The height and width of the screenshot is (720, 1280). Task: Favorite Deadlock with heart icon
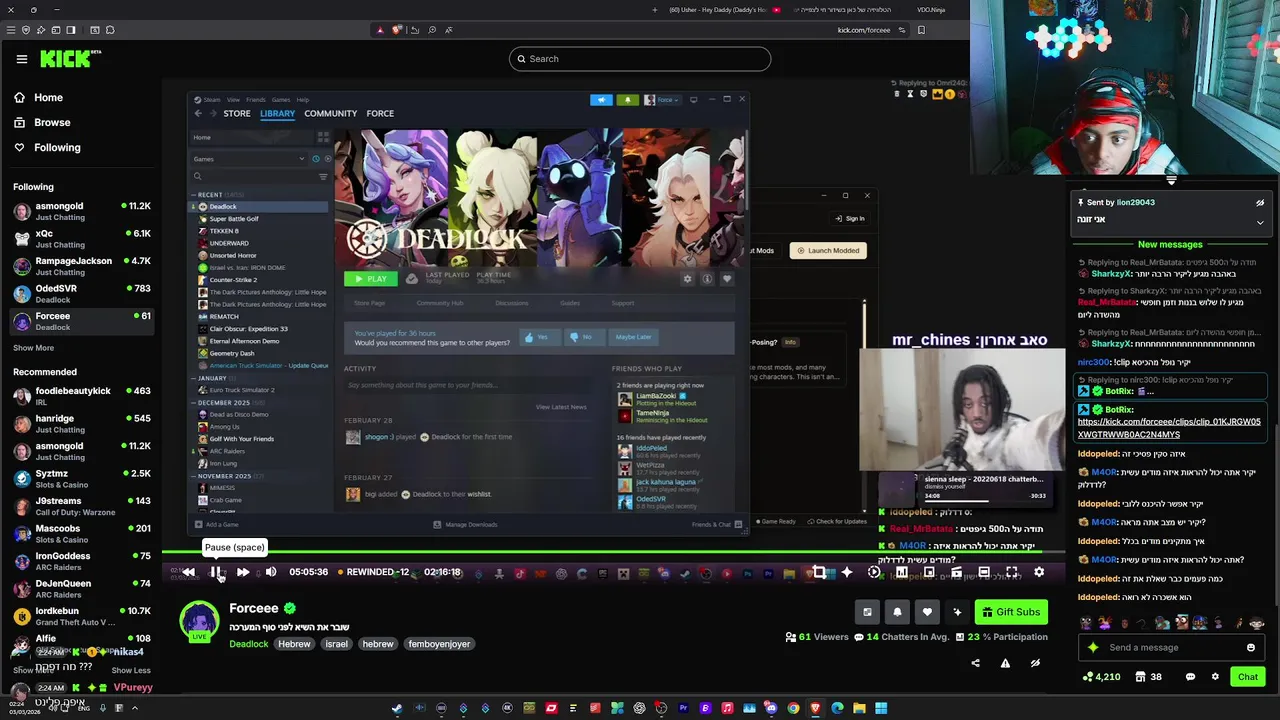[x=727, y=279]
